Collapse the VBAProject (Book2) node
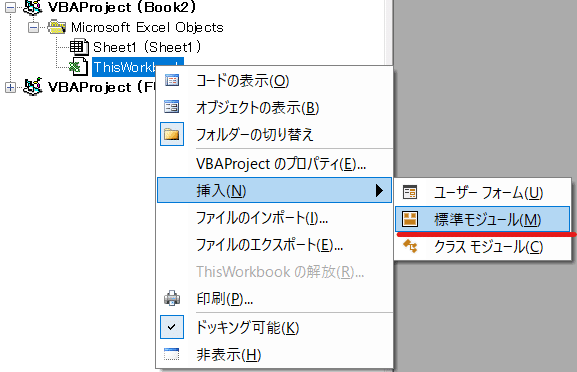This screenshot has height=372, width=577. pos(11,8)
